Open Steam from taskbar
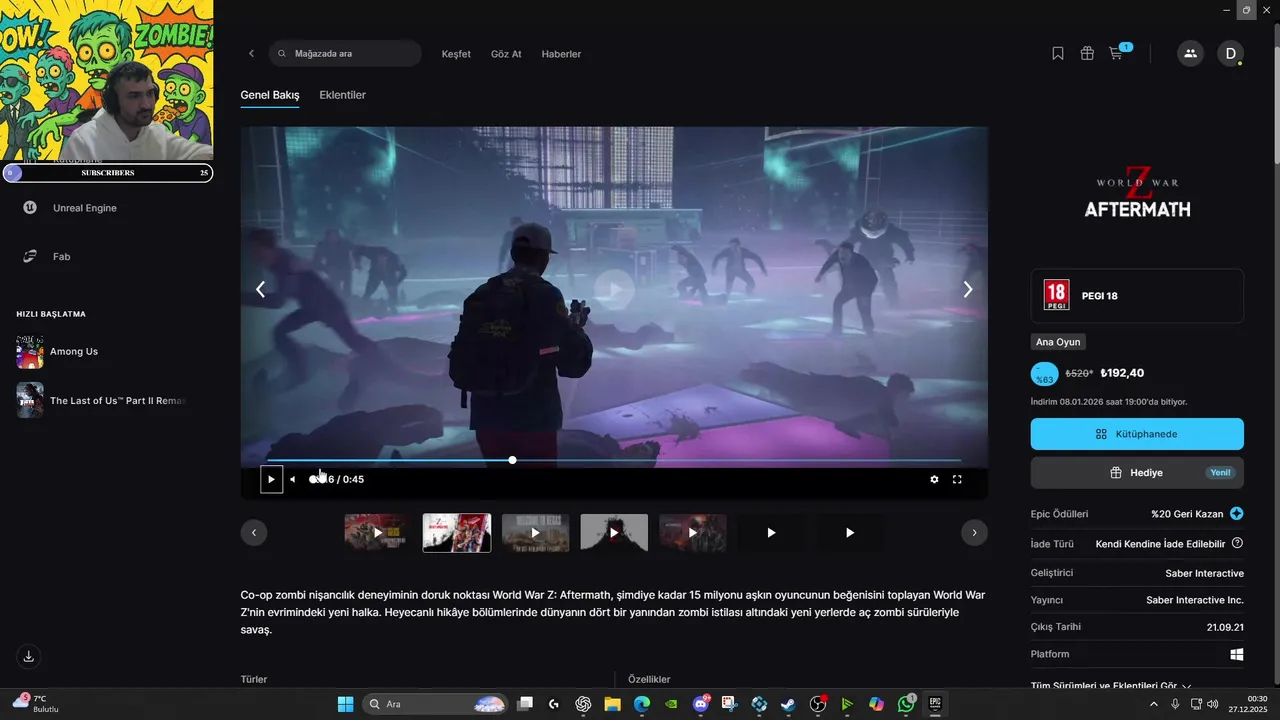Screen dimensions: 1280x720 (788, 704)
